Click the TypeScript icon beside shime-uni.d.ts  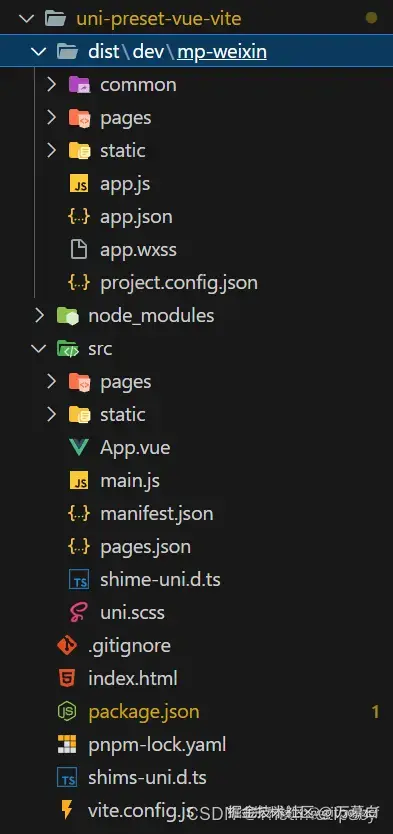click(x=79, y=579)
